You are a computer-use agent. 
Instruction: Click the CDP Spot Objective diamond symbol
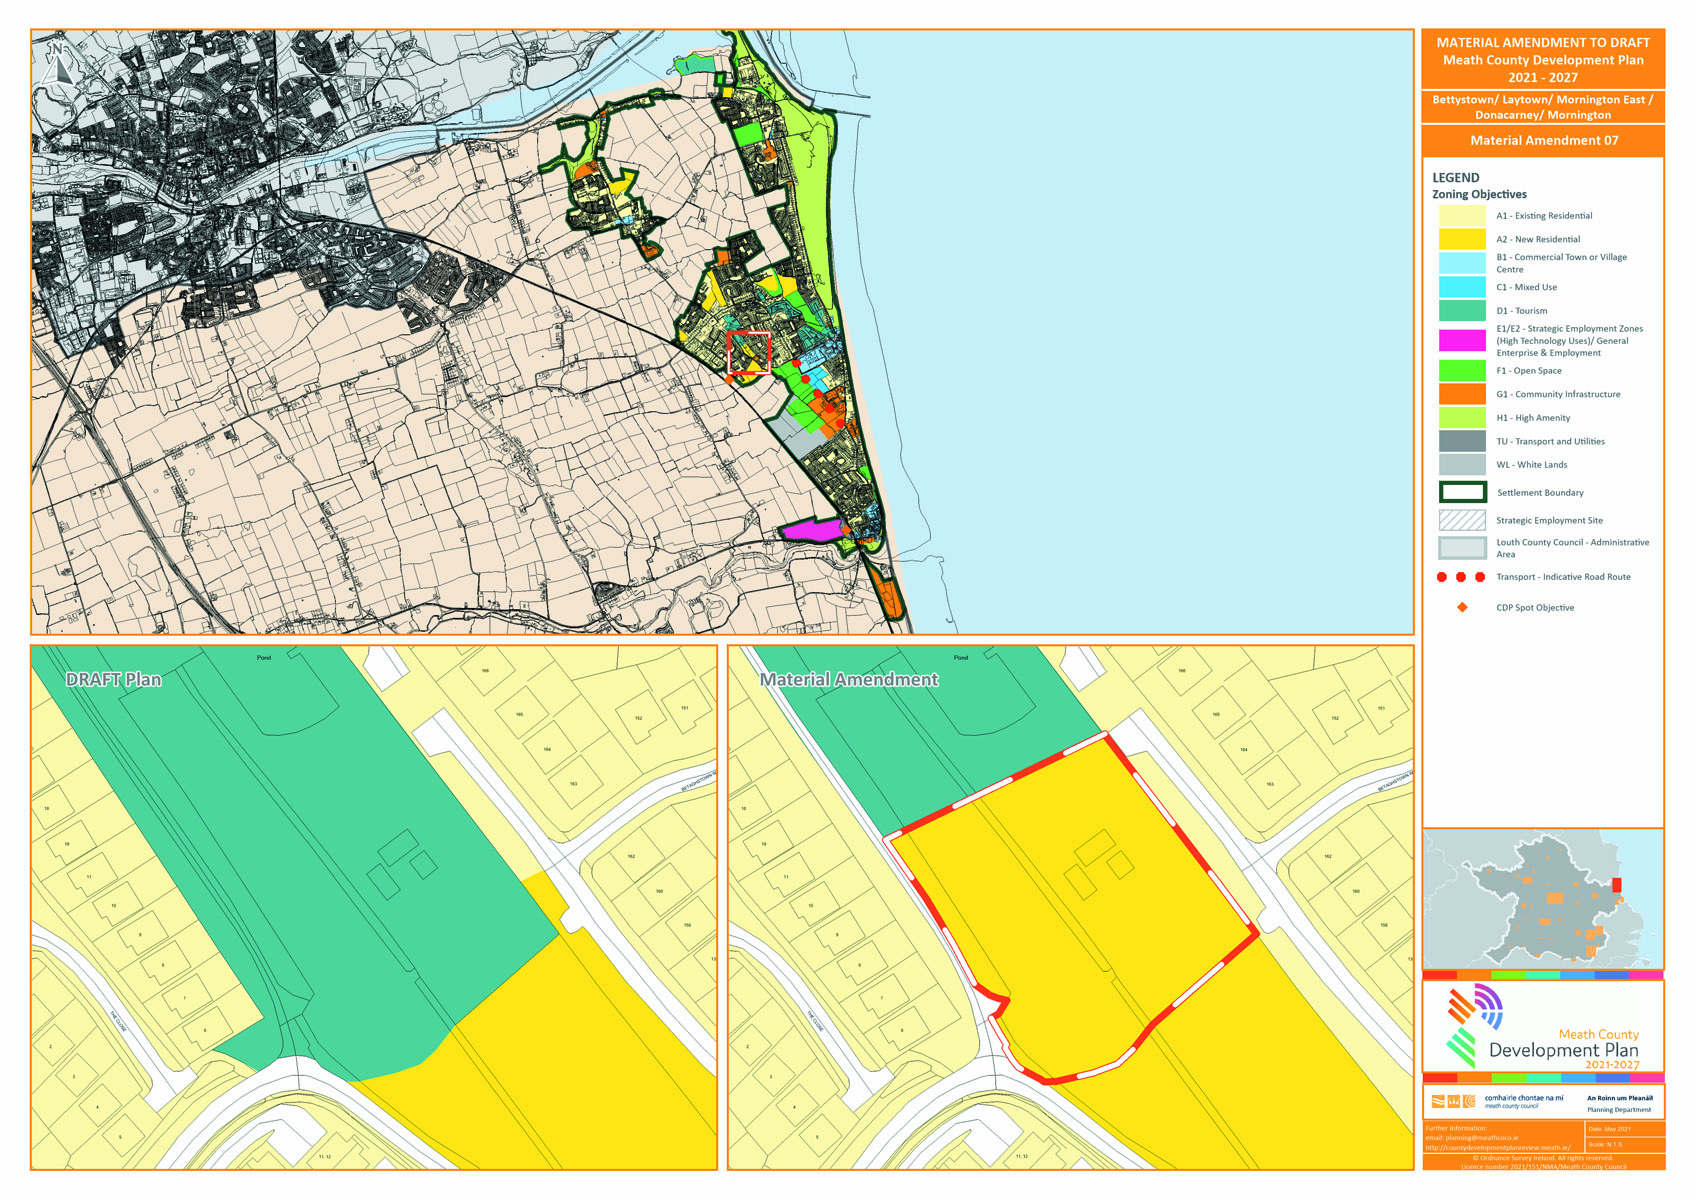(x=1462, y=608)
